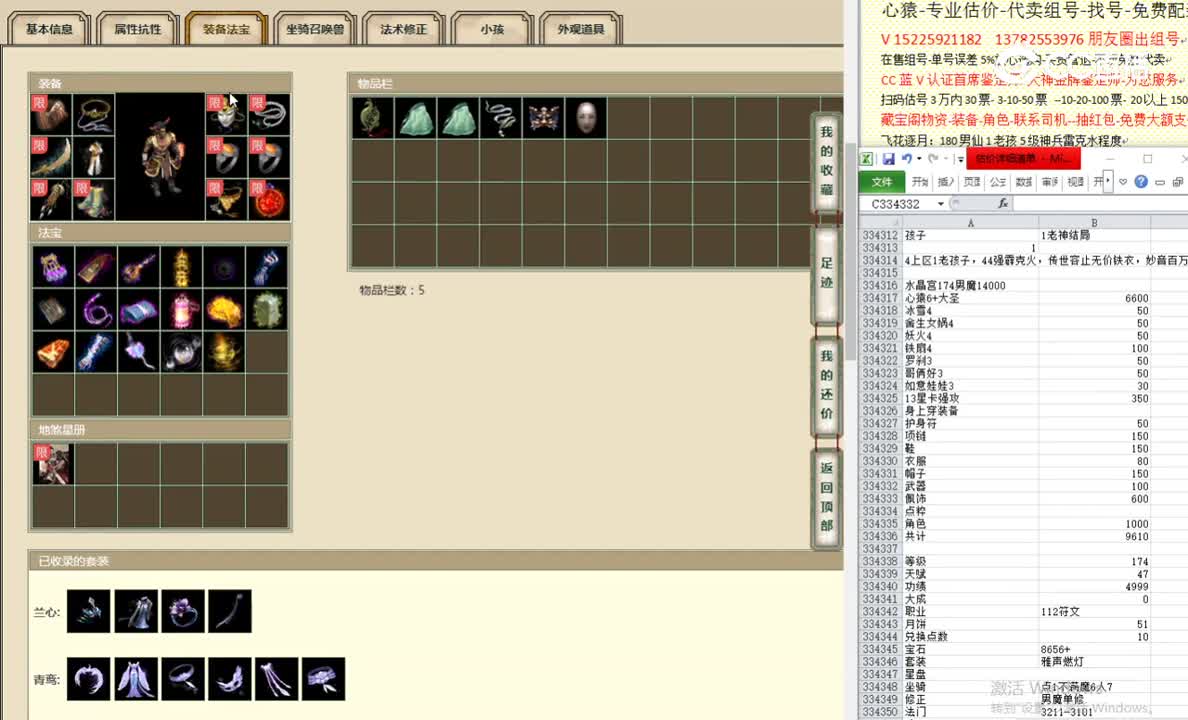Screen dimensions: 1188x720
Task: Click the Save icon in Excel's quick access toolbar
Action: tap(890, 158)
